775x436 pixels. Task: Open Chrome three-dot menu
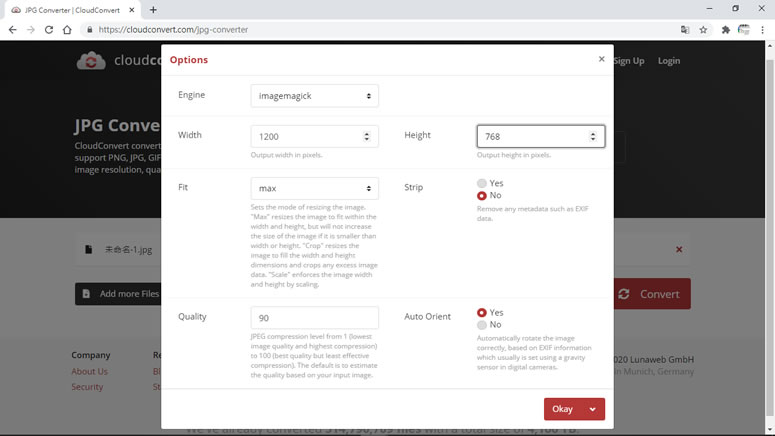763,30
